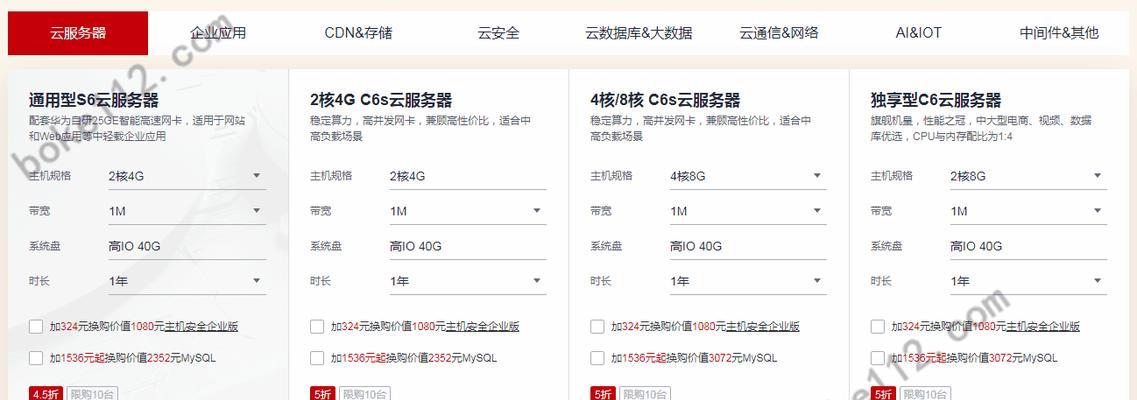Screen dimensions: 1137x400
Task: Switch to 云数据库&大数据 tab
Action: (x=639, y=33)
